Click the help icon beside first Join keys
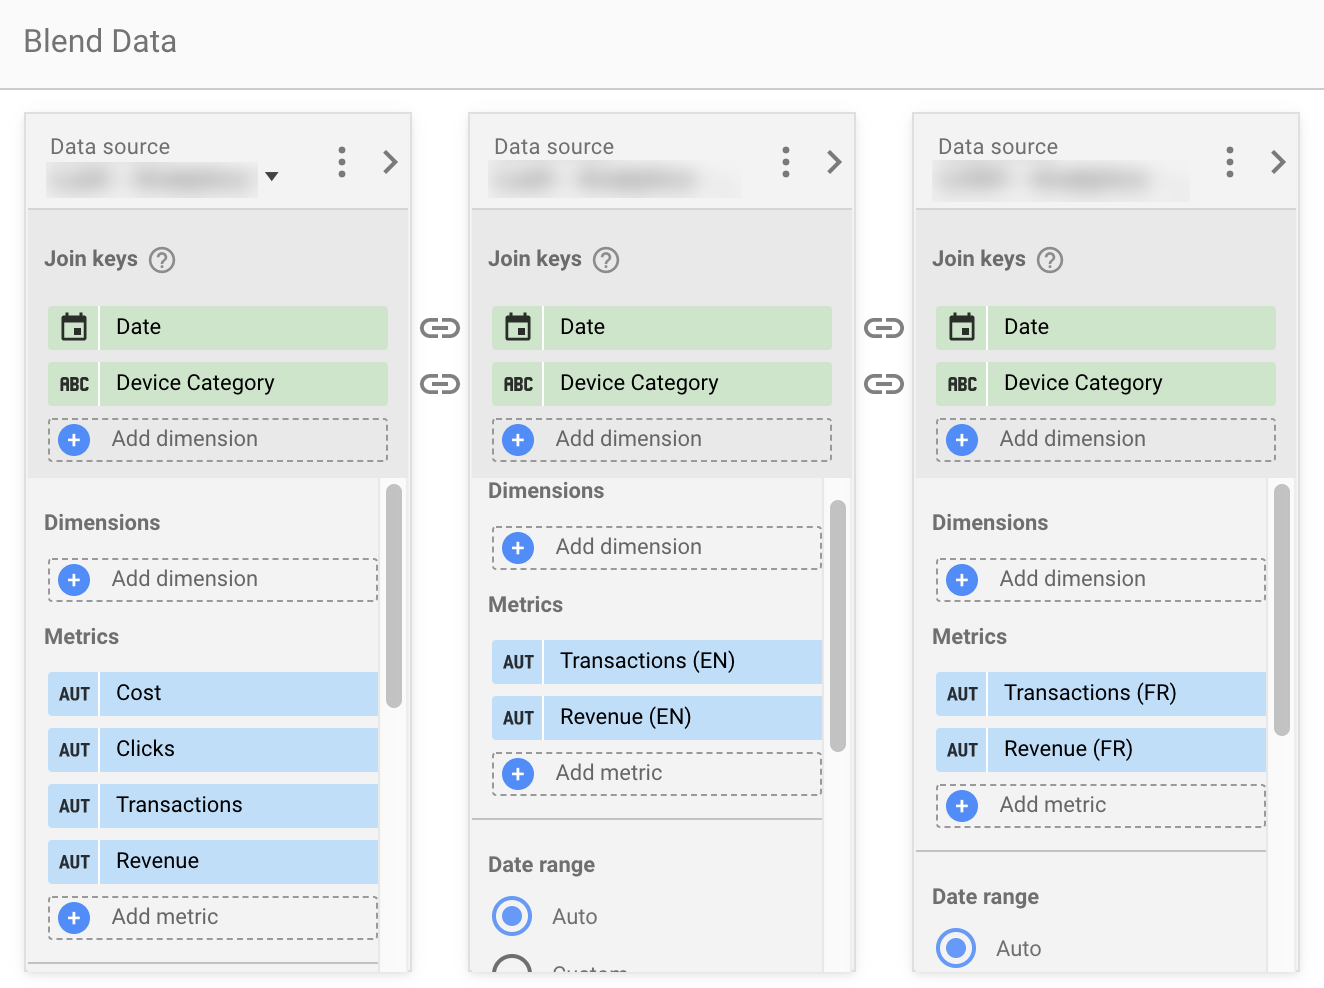This screenshot has height=988, width=1324. click(x=162, y=260)
